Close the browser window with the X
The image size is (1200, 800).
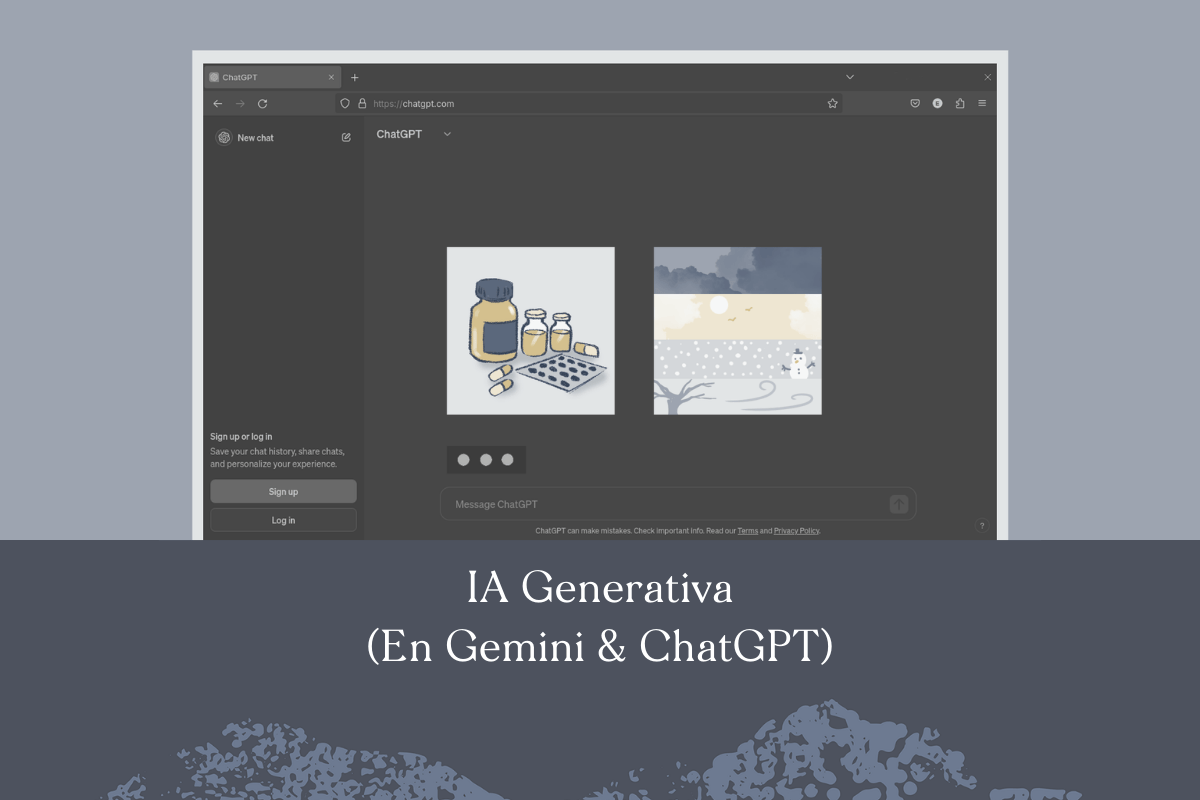[x=988, y=77]
